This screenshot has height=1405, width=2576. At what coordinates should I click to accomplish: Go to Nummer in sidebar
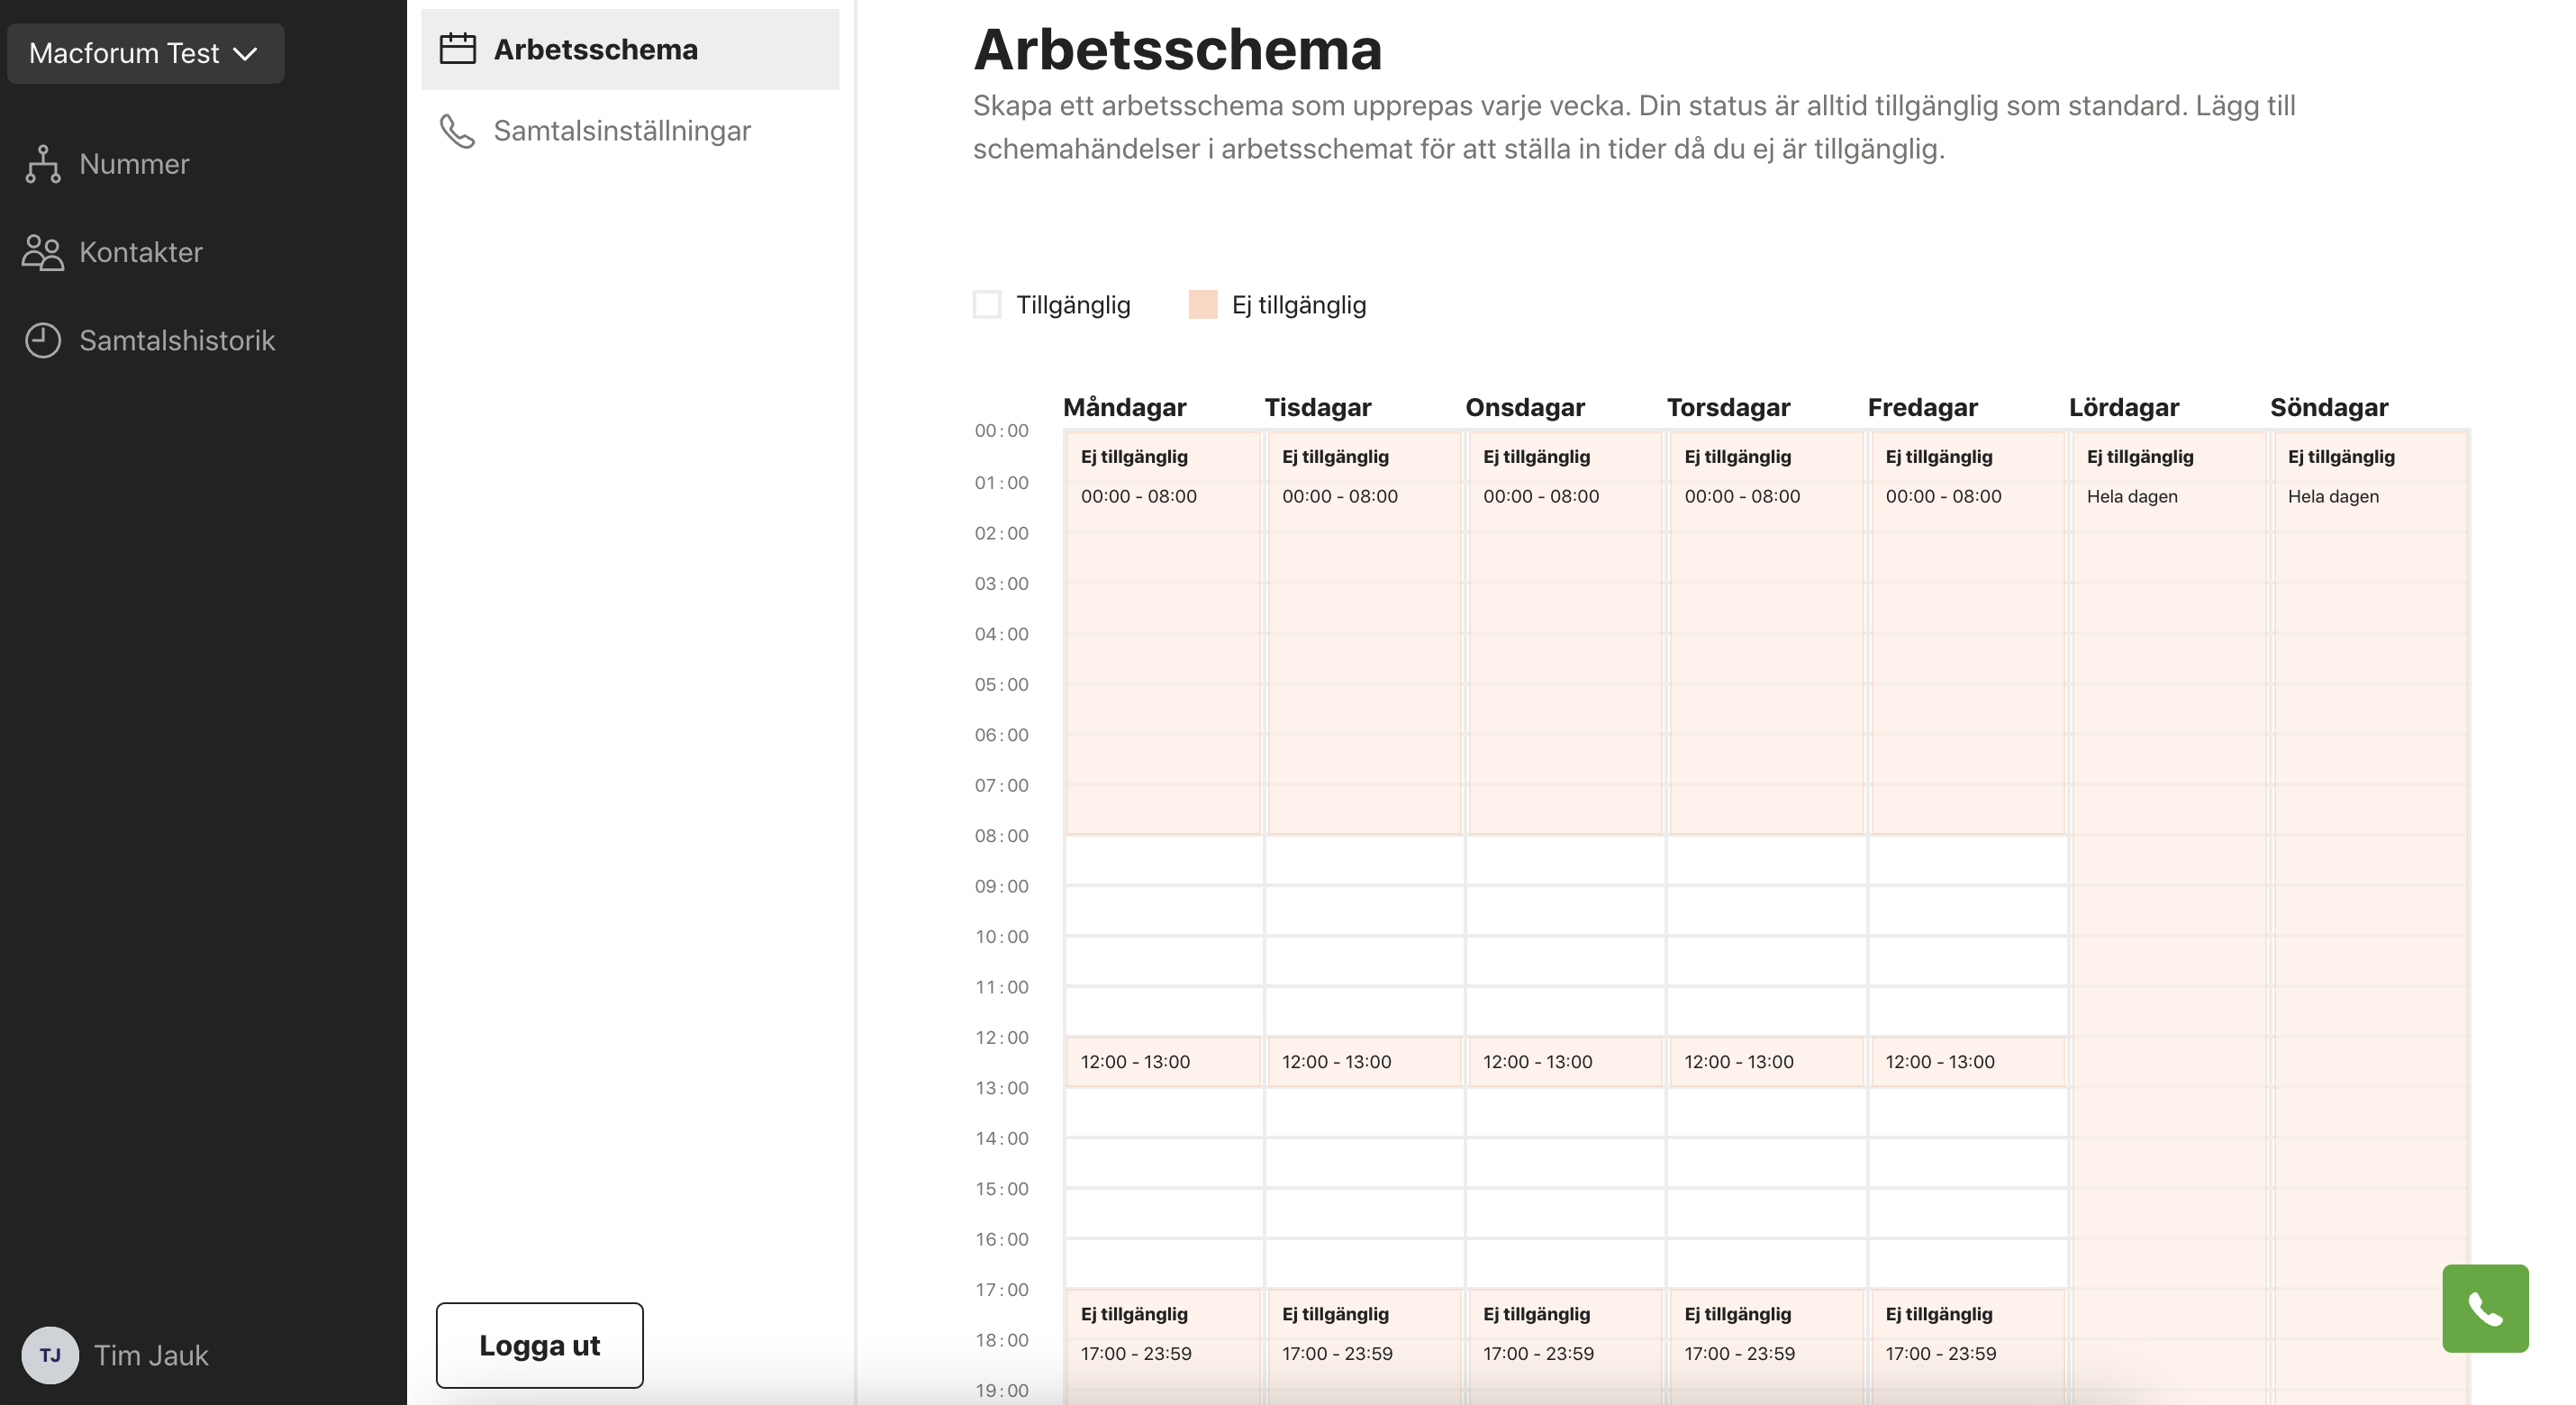pyautogui.click(x=134, y=164)
